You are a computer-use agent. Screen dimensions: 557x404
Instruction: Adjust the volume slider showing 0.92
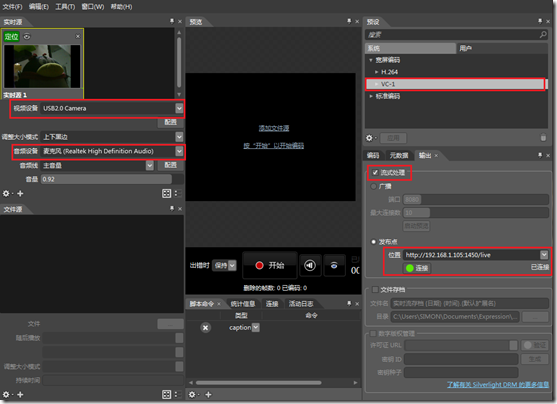coord(107,179)
